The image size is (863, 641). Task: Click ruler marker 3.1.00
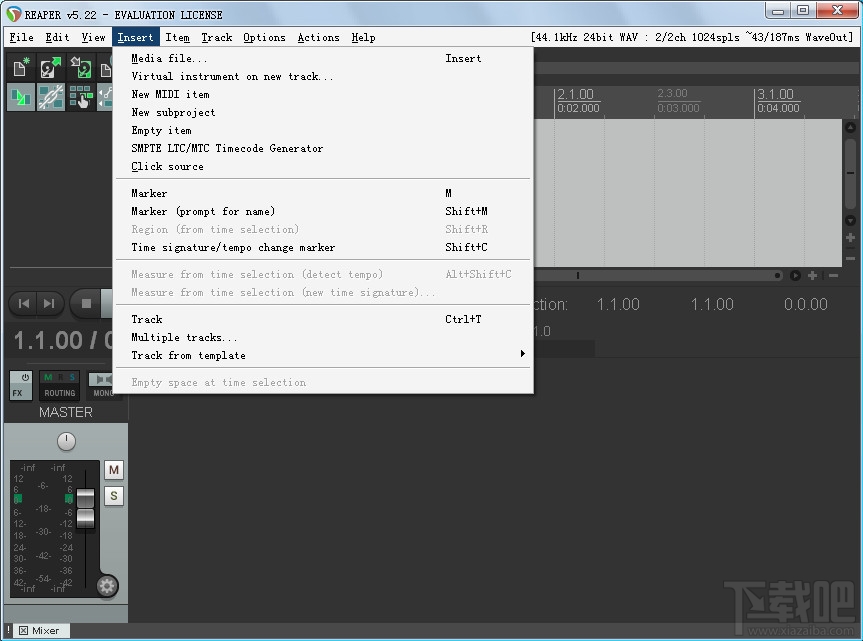coord(775,94)
